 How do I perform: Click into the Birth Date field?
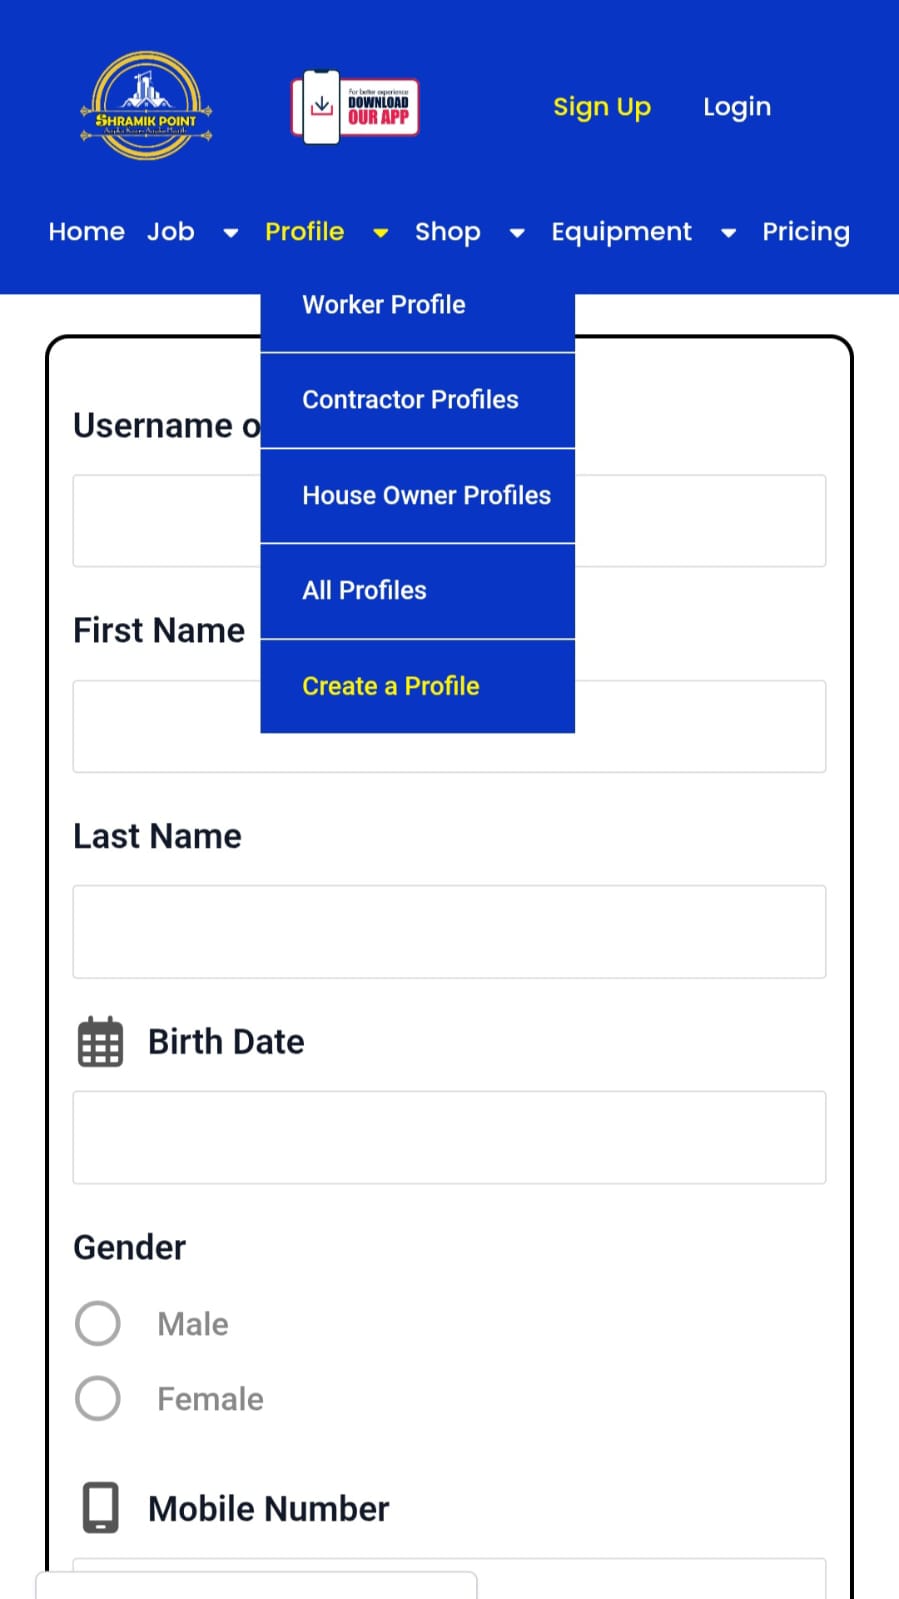(x=449, y=1138)
